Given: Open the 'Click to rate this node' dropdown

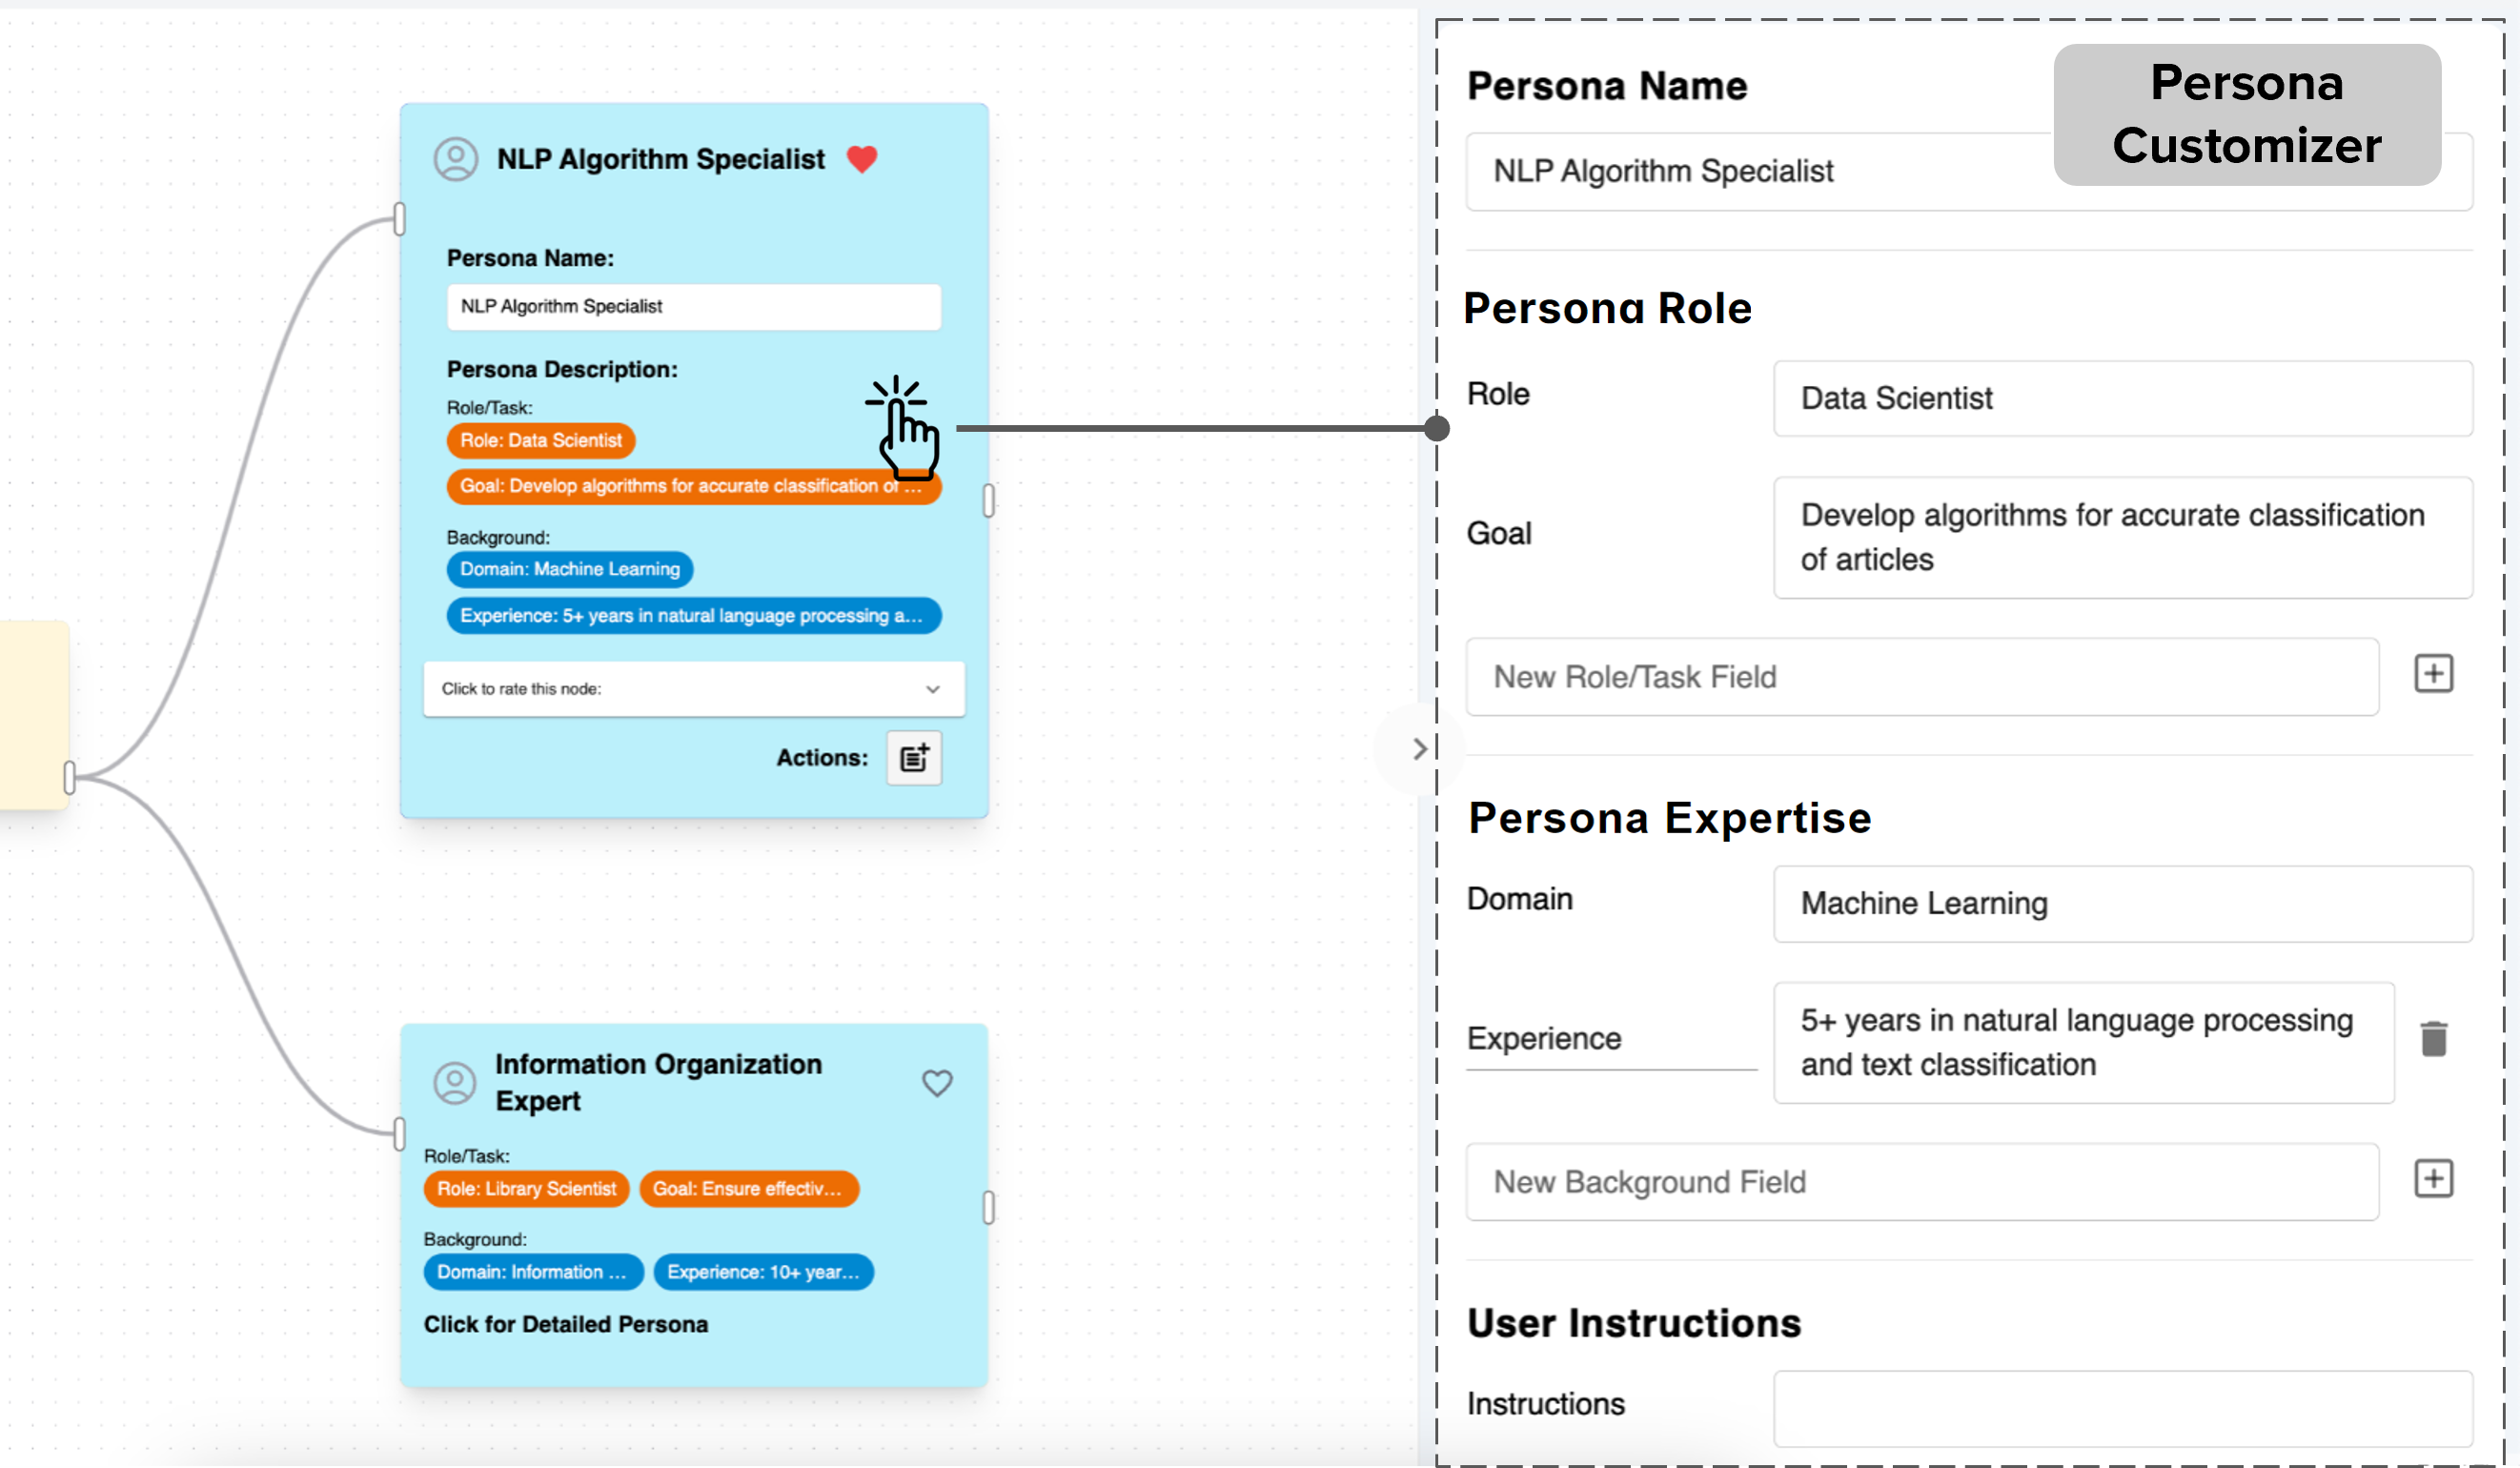Looking at the screenshot, I should (x=693, y=689).
